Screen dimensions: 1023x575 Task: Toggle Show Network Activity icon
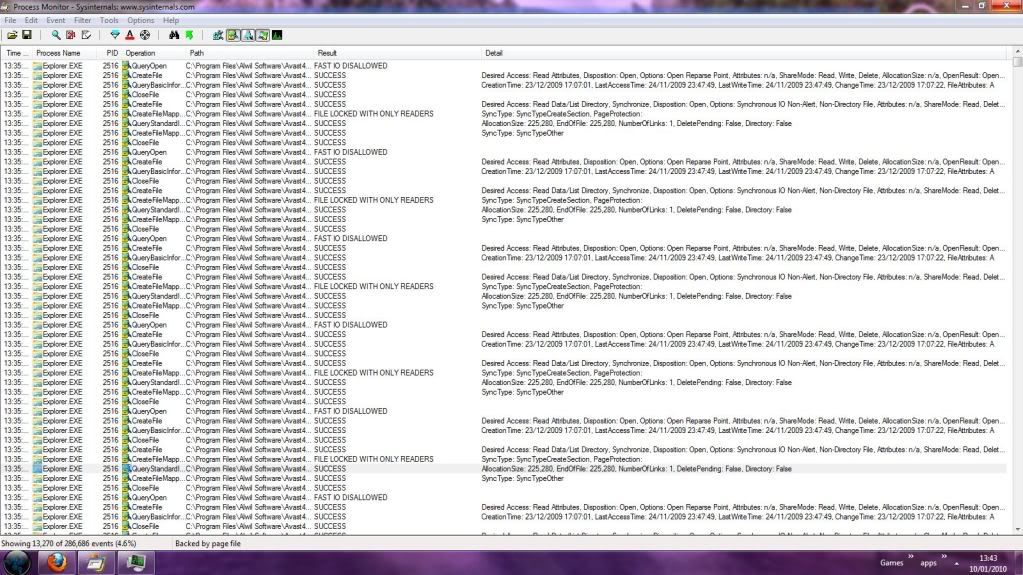(248, 35)
